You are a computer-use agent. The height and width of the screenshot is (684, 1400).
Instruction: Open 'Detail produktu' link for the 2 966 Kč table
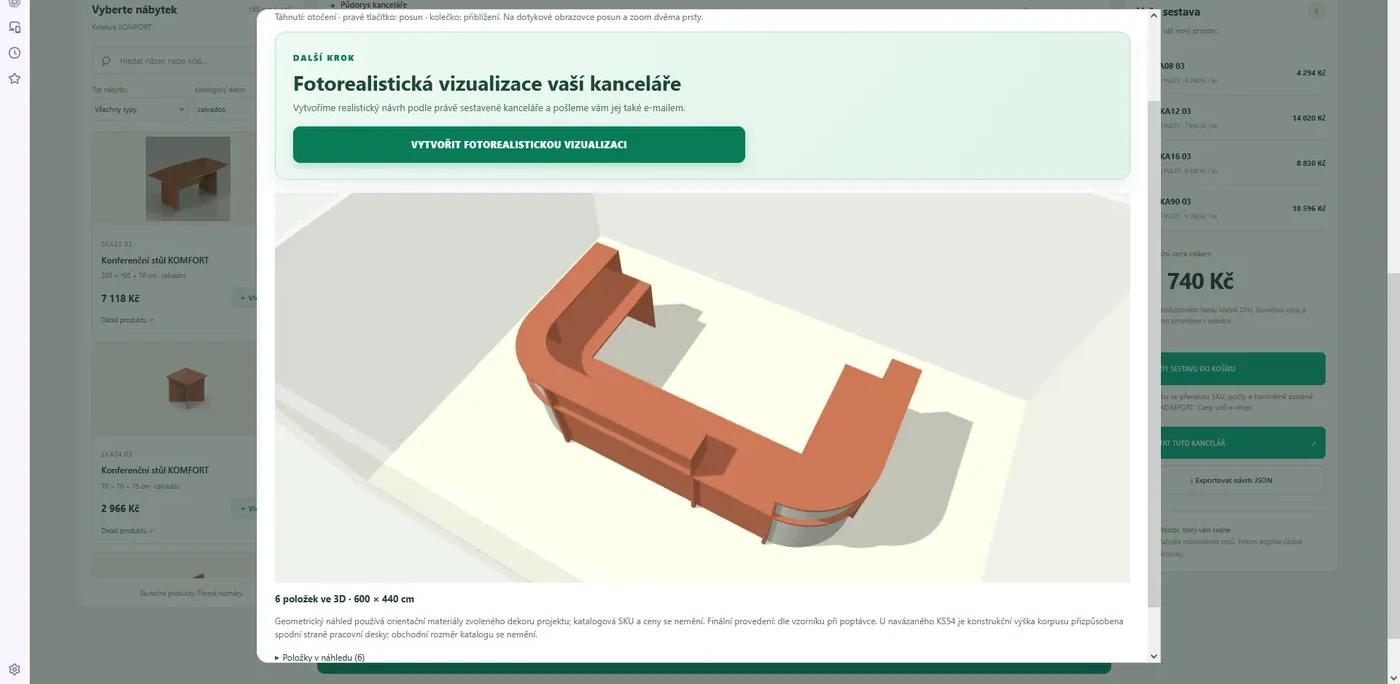tap(128, 530)
